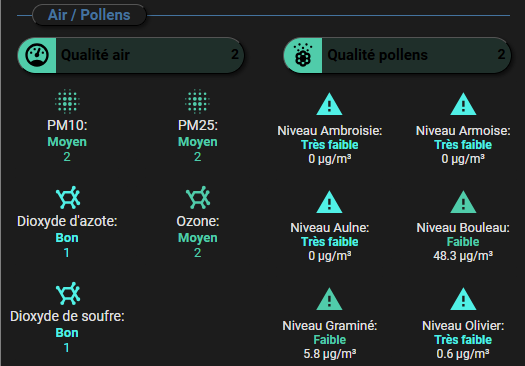Click the Ozone molecule icon

[x=198, y=198]
